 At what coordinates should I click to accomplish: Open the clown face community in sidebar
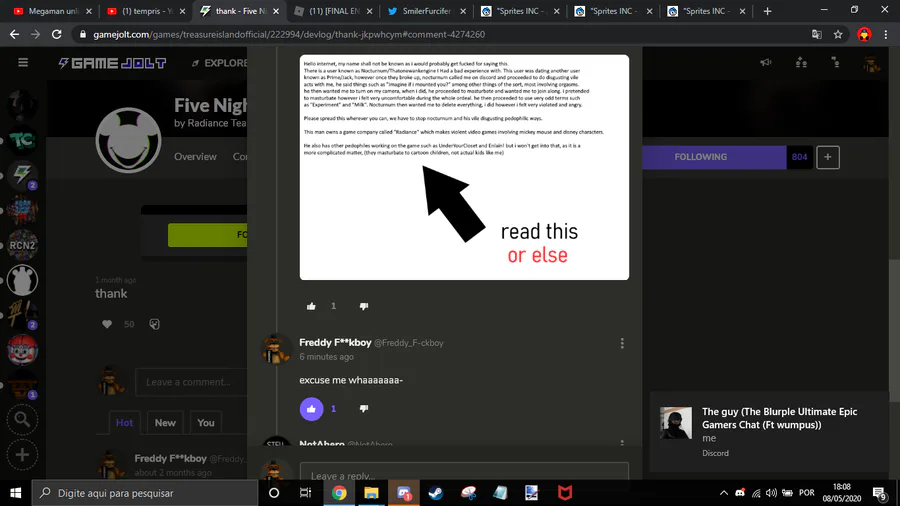[22, 350]
